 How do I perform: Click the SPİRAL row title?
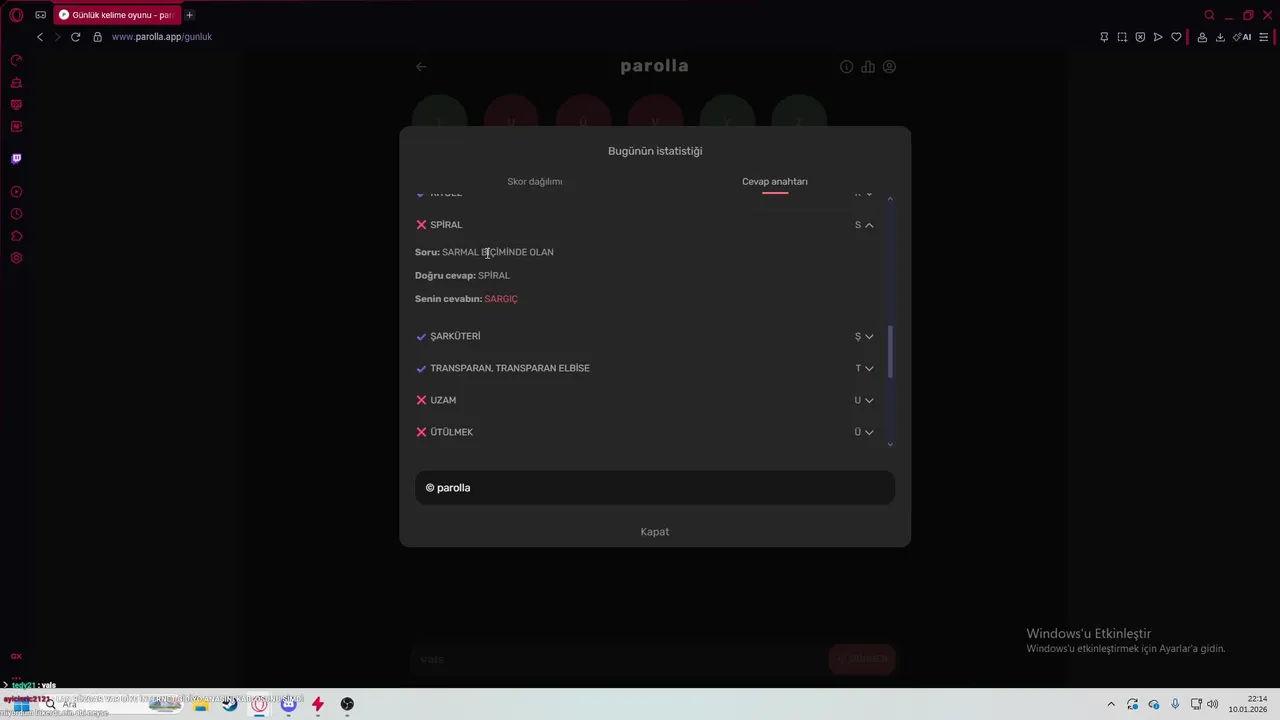point(446,225)
